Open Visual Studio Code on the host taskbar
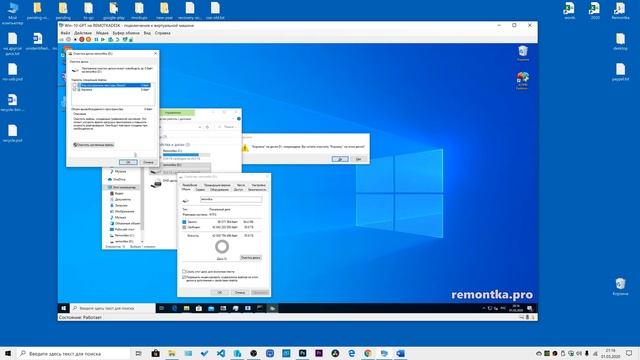Image resolution: width=640 pixels, height=360 pixels. pos(221,353)
